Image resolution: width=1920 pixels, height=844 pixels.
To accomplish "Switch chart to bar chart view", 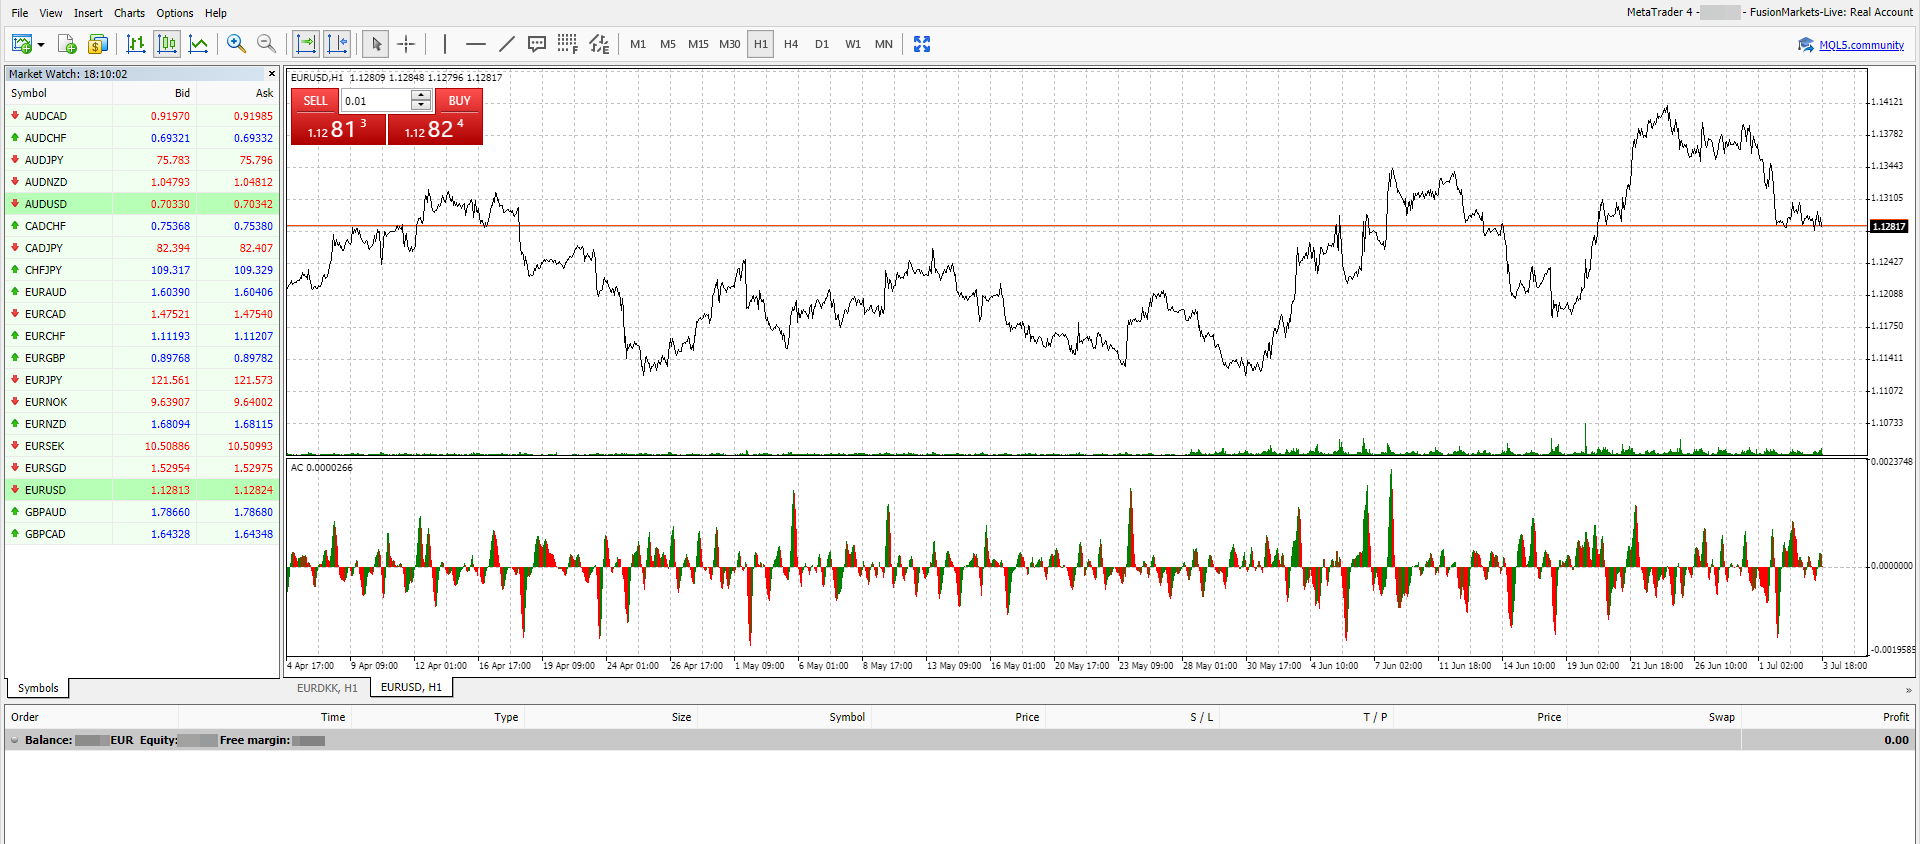I will click(x=136, y=44).
